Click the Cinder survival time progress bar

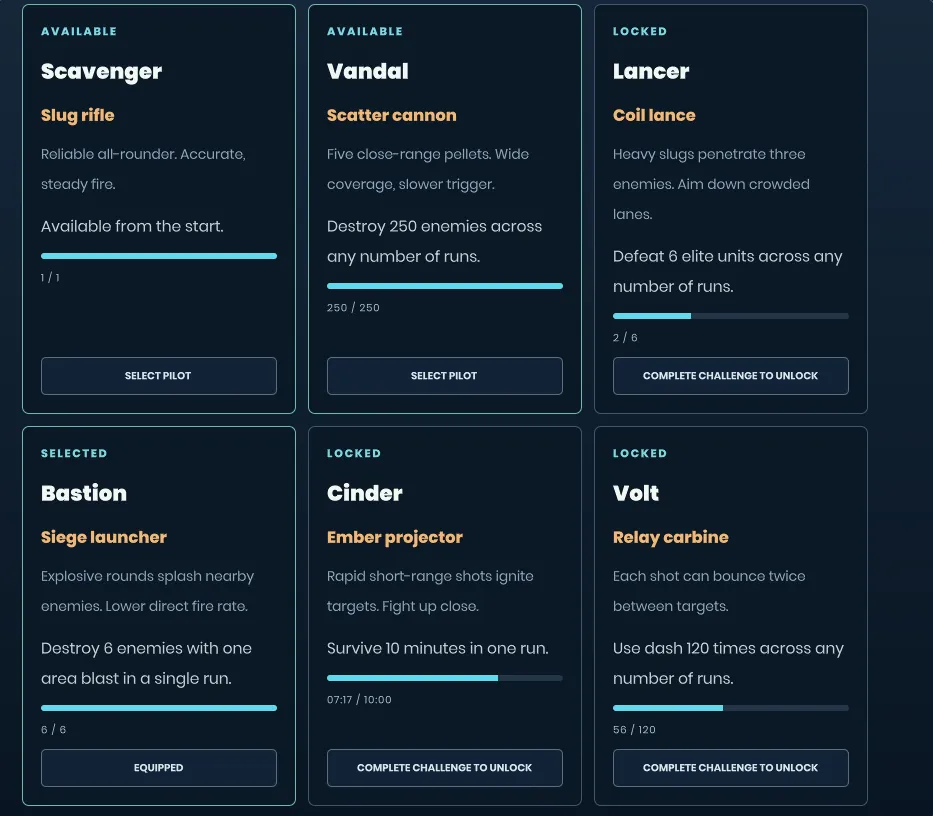444,678
